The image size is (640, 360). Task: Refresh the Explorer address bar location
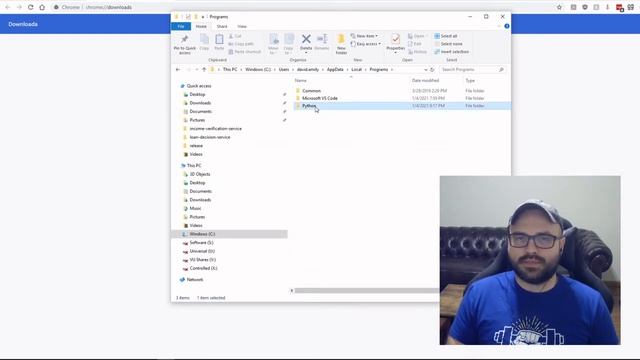432,70
